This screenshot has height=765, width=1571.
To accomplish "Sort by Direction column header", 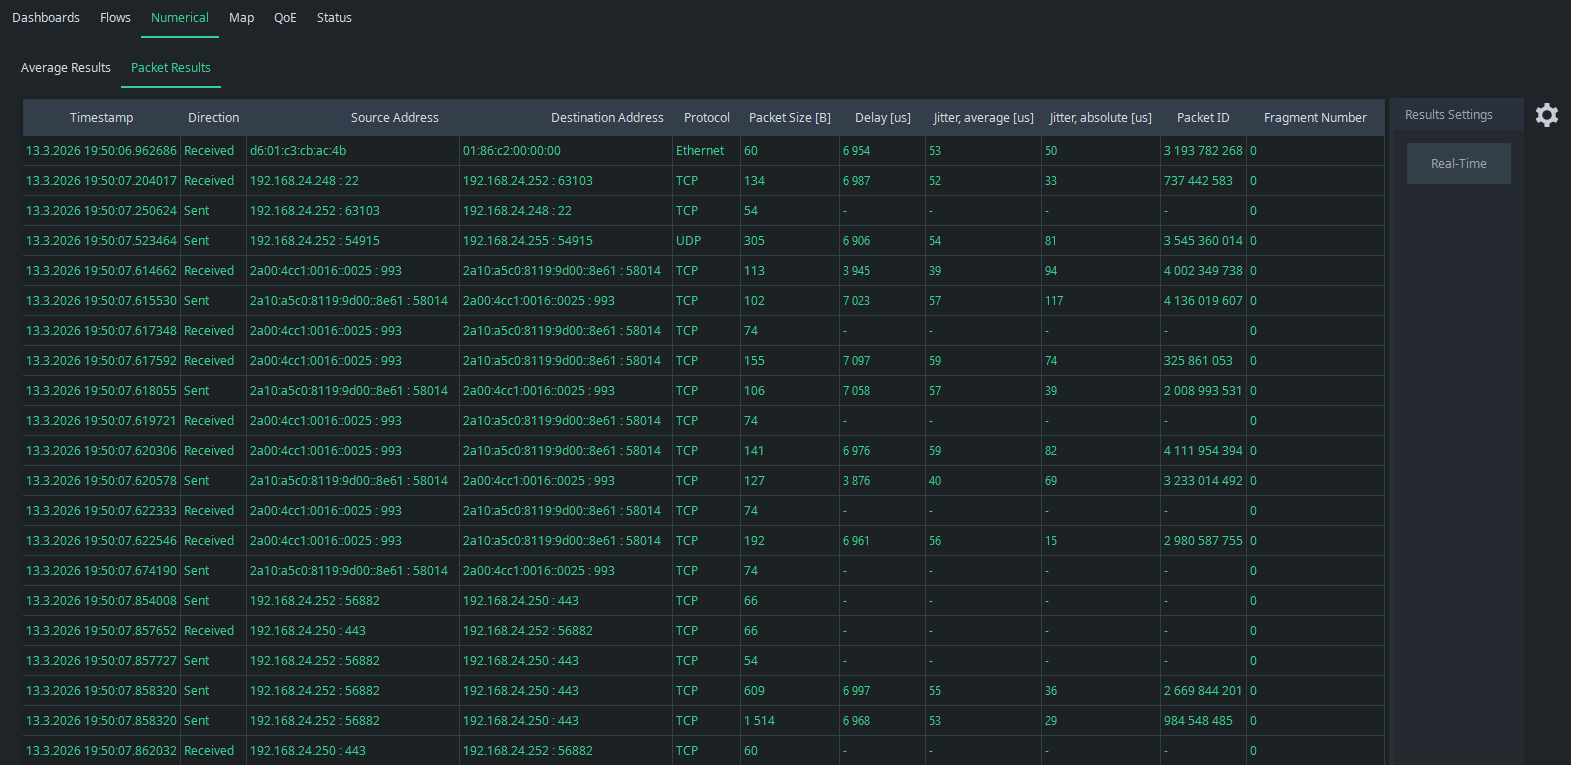I will 213,118.
